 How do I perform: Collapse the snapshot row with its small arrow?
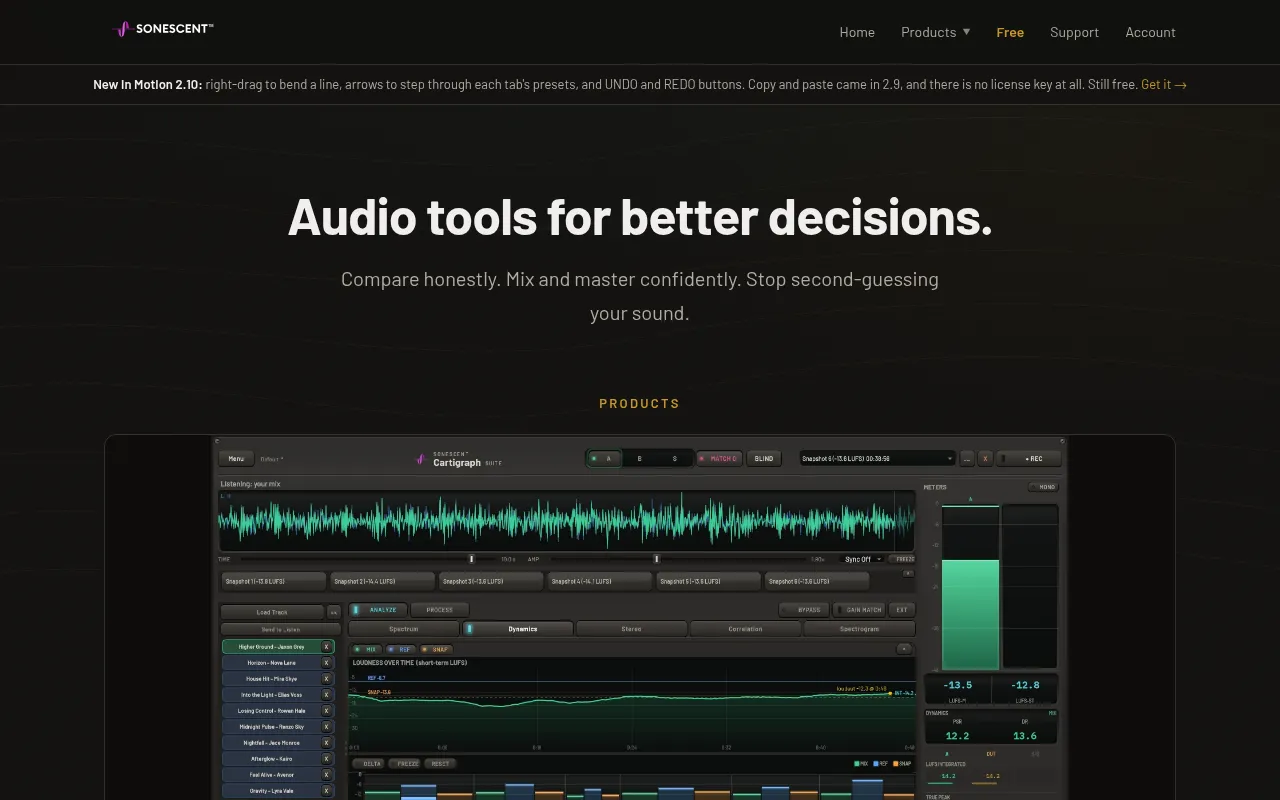pos(908,573)
